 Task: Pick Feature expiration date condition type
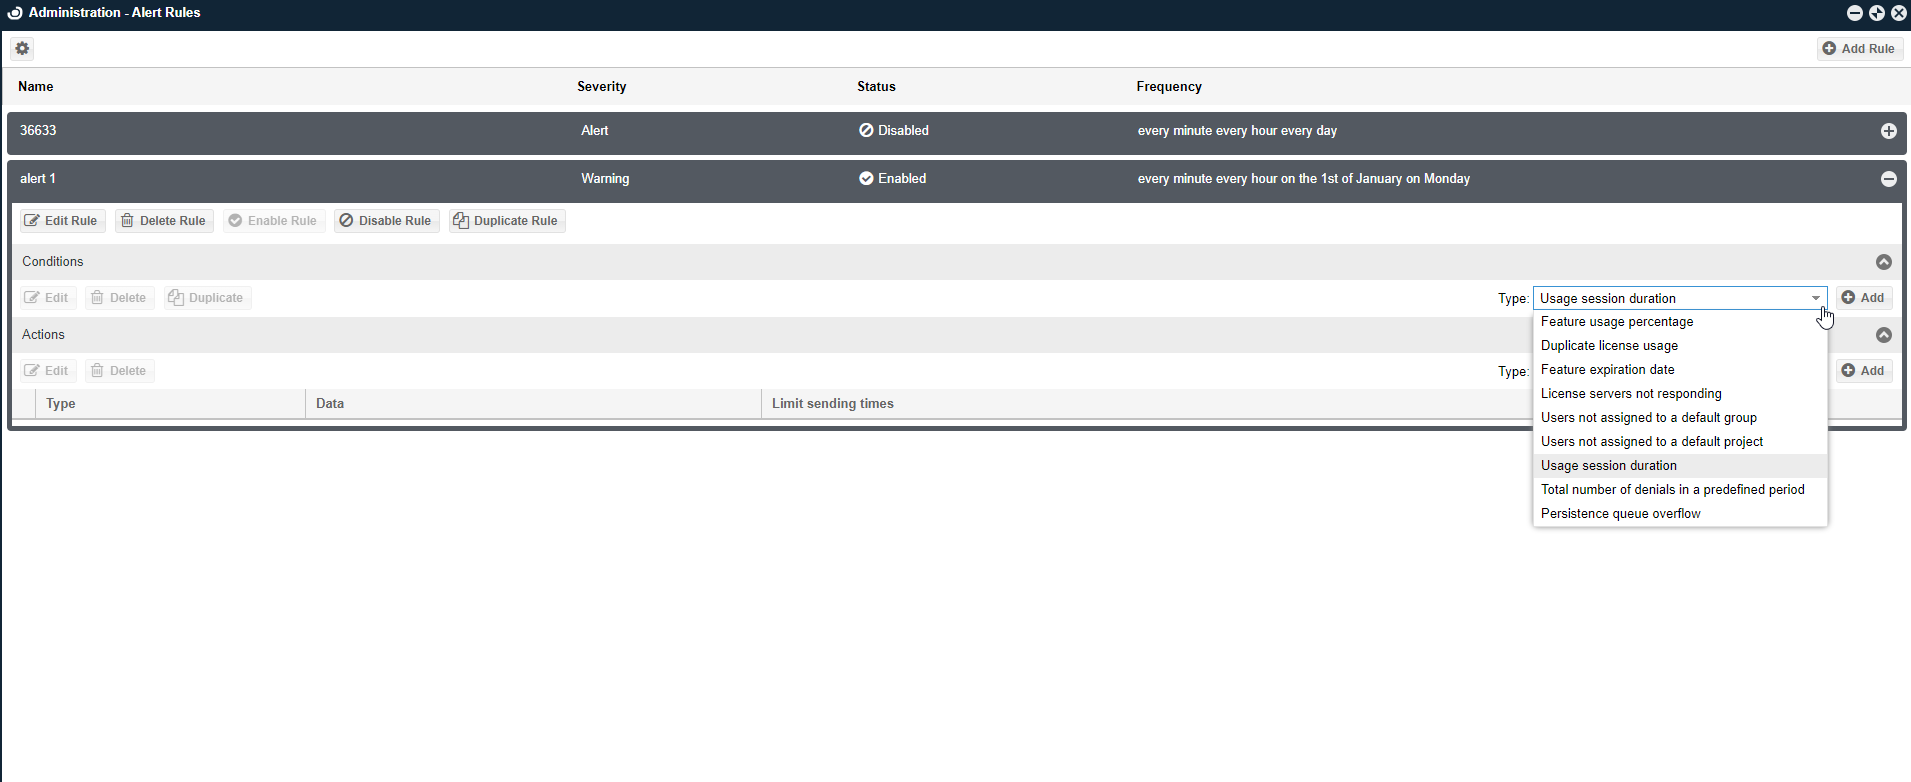click(1607, 370)
